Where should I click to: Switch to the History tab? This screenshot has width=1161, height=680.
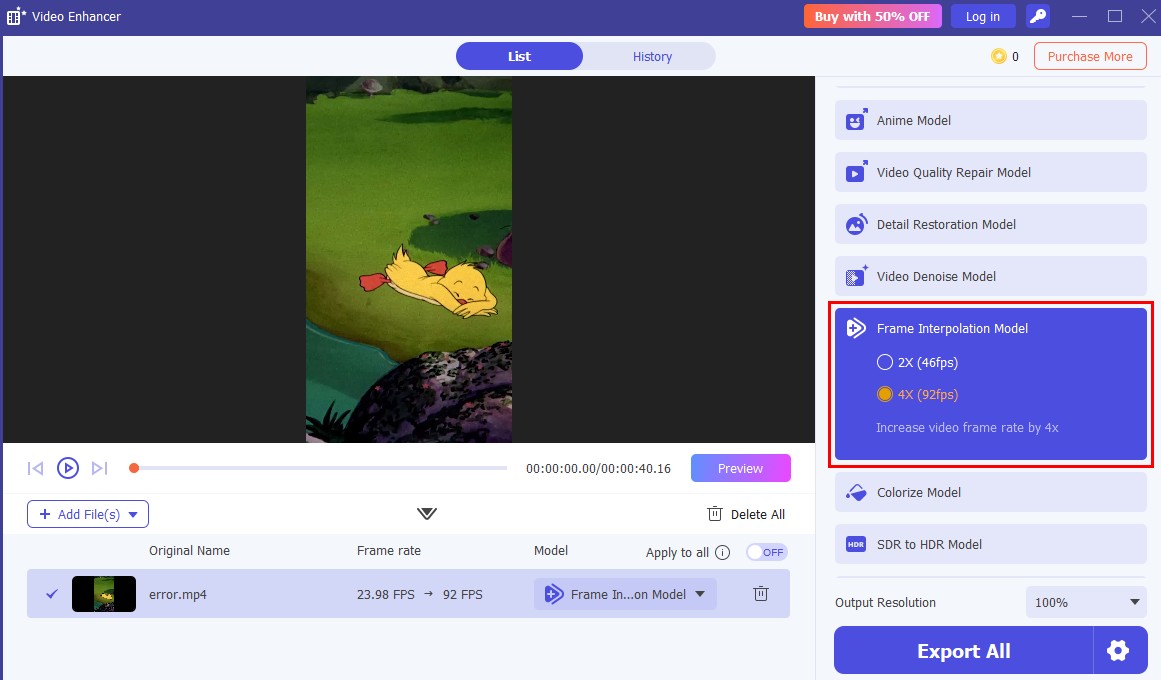(652, 57)
